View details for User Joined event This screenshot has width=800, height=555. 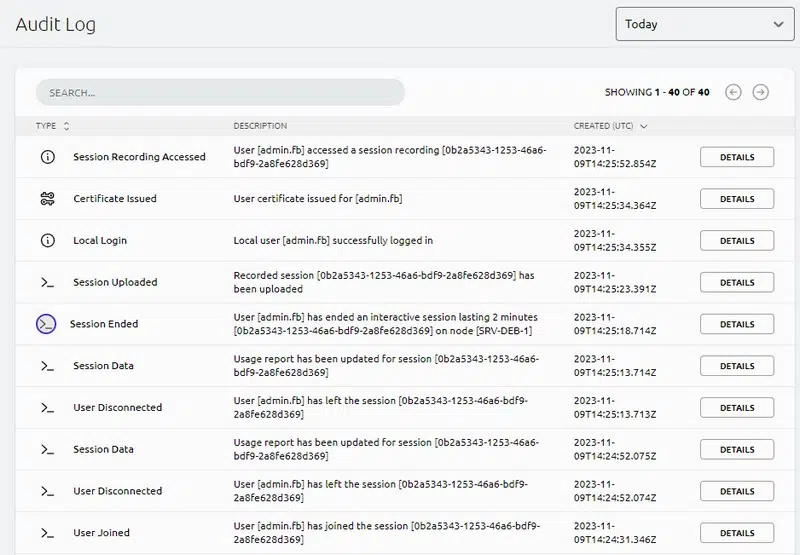click(x=737, y=533)
